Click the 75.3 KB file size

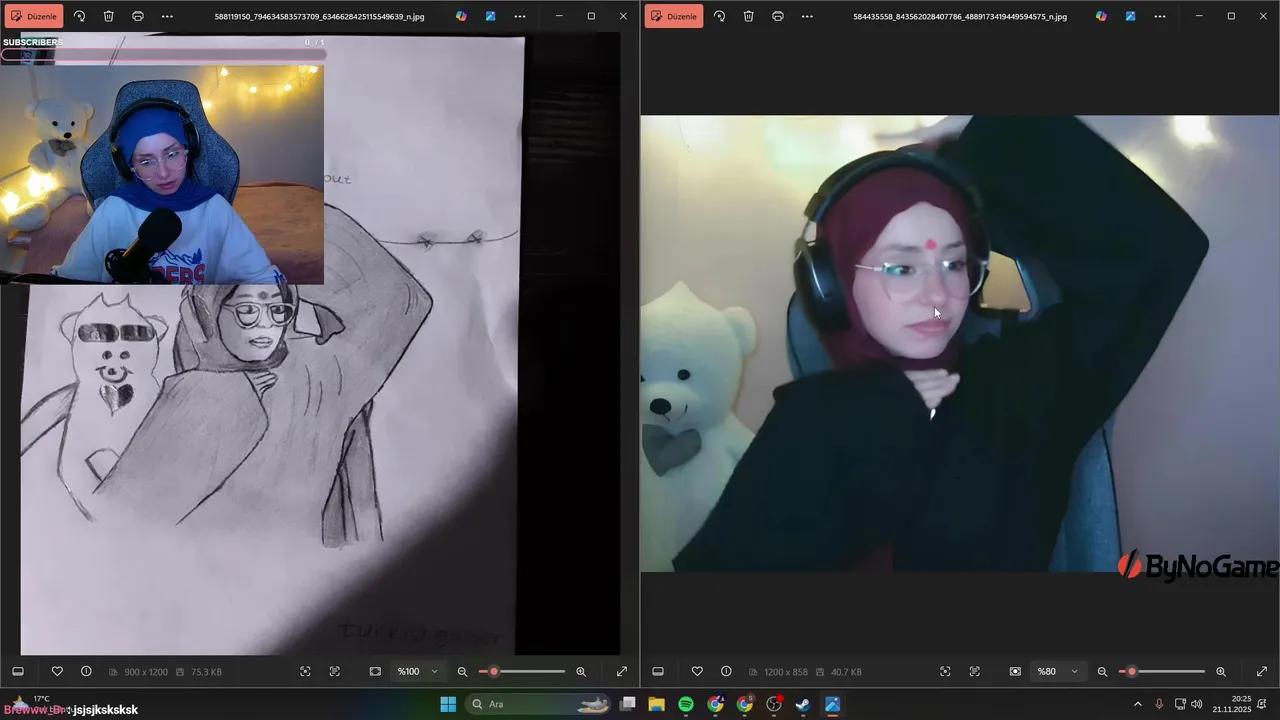click(206, 672)
